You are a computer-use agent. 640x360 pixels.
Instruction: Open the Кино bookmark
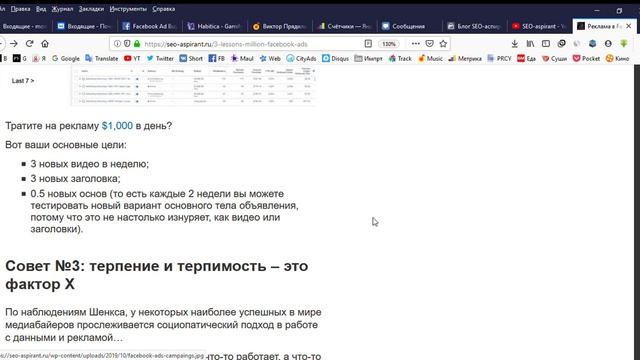click(x=618, y=58)
